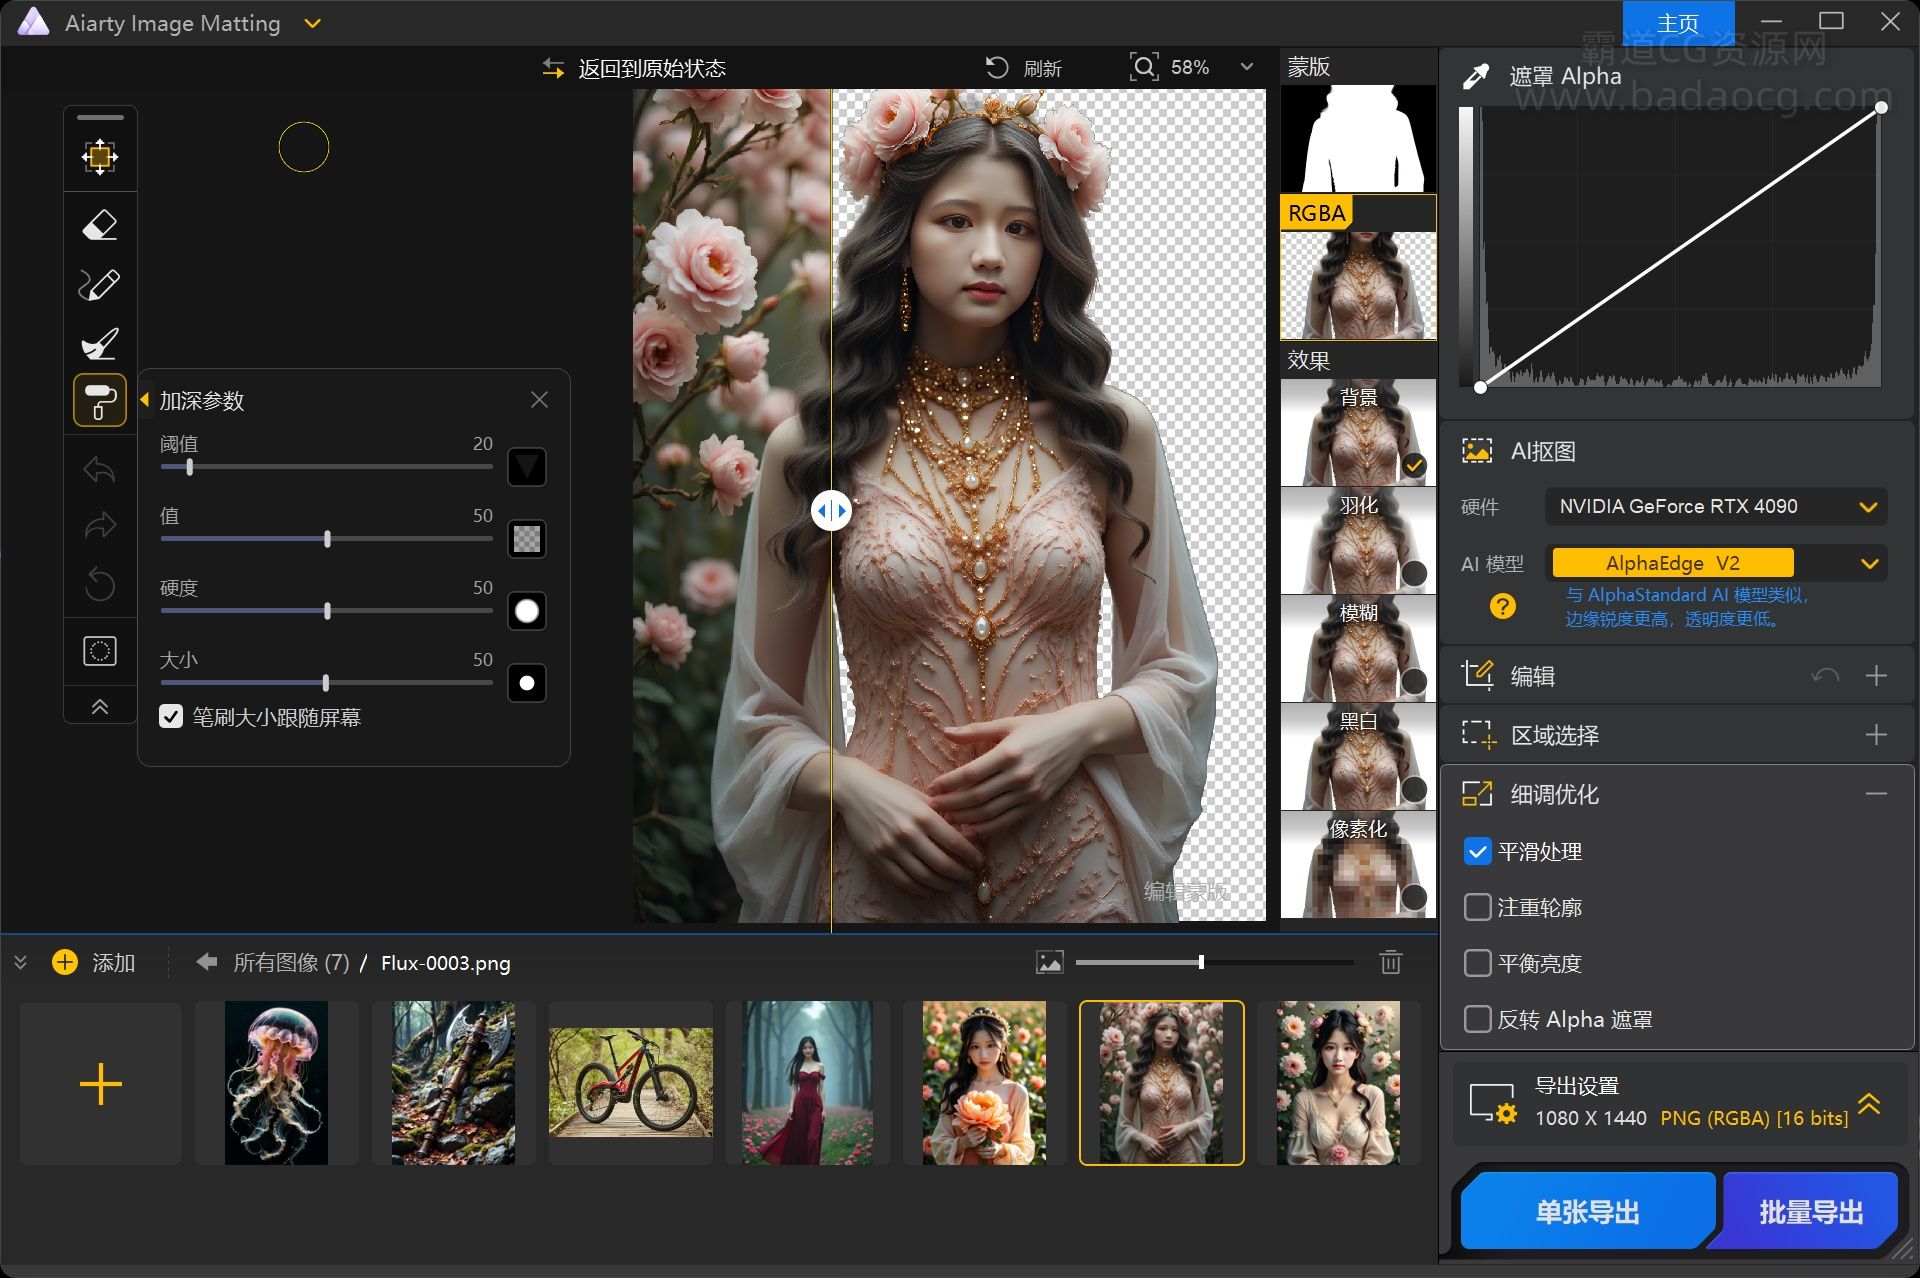Go back via 所有图像 (7) arrow
Image resolution: width=1920 pixels, height=1278 pixels.
pos(207,962)
